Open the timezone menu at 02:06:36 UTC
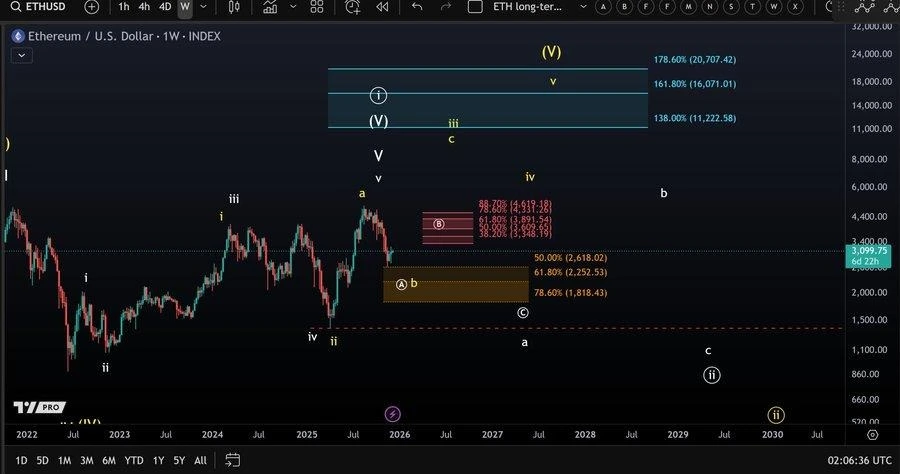Image resolution: width=900 pixels, height=474 pixels. click(x=859, y=460)
